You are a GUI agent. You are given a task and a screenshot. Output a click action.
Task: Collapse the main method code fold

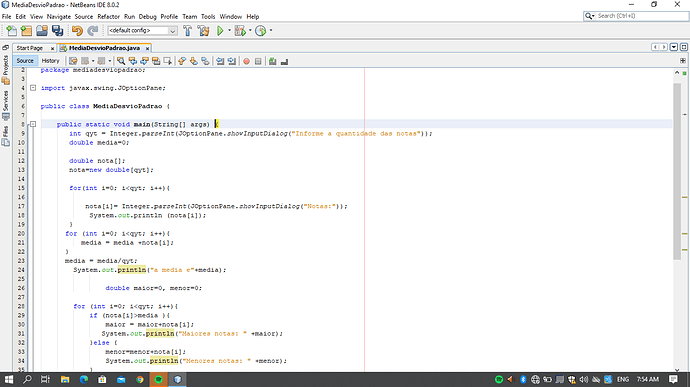33,124
